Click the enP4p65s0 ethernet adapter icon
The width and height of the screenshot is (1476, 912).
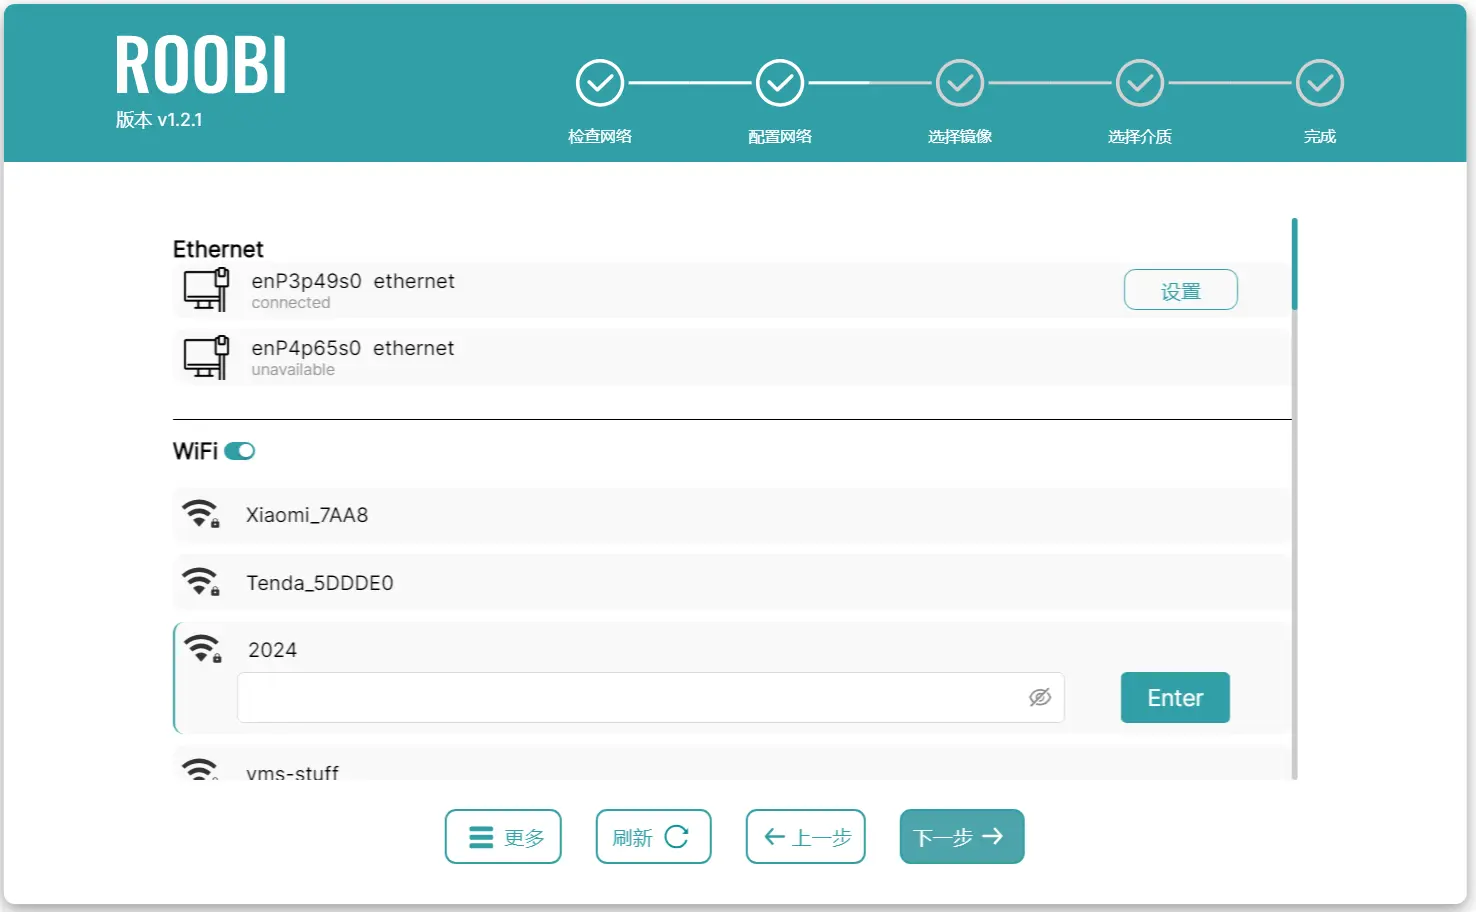coord(207,357)
